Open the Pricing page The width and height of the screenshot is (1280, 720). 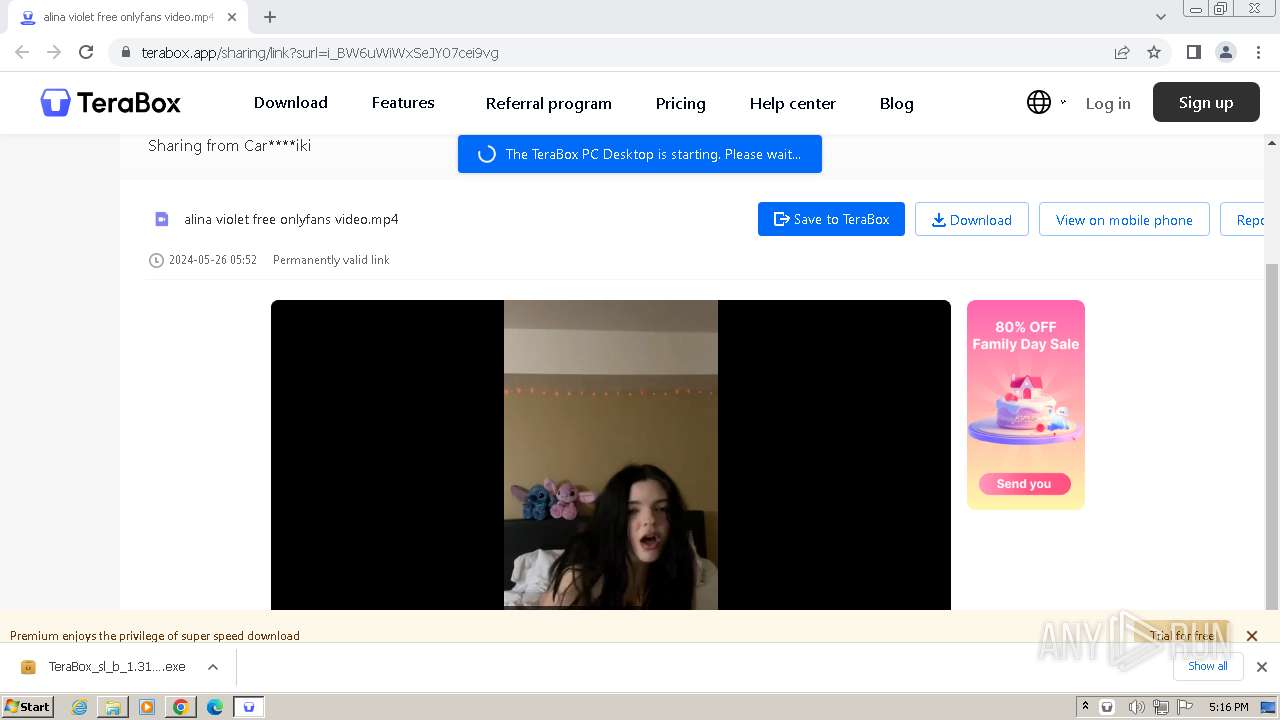[x=681, y=103]
